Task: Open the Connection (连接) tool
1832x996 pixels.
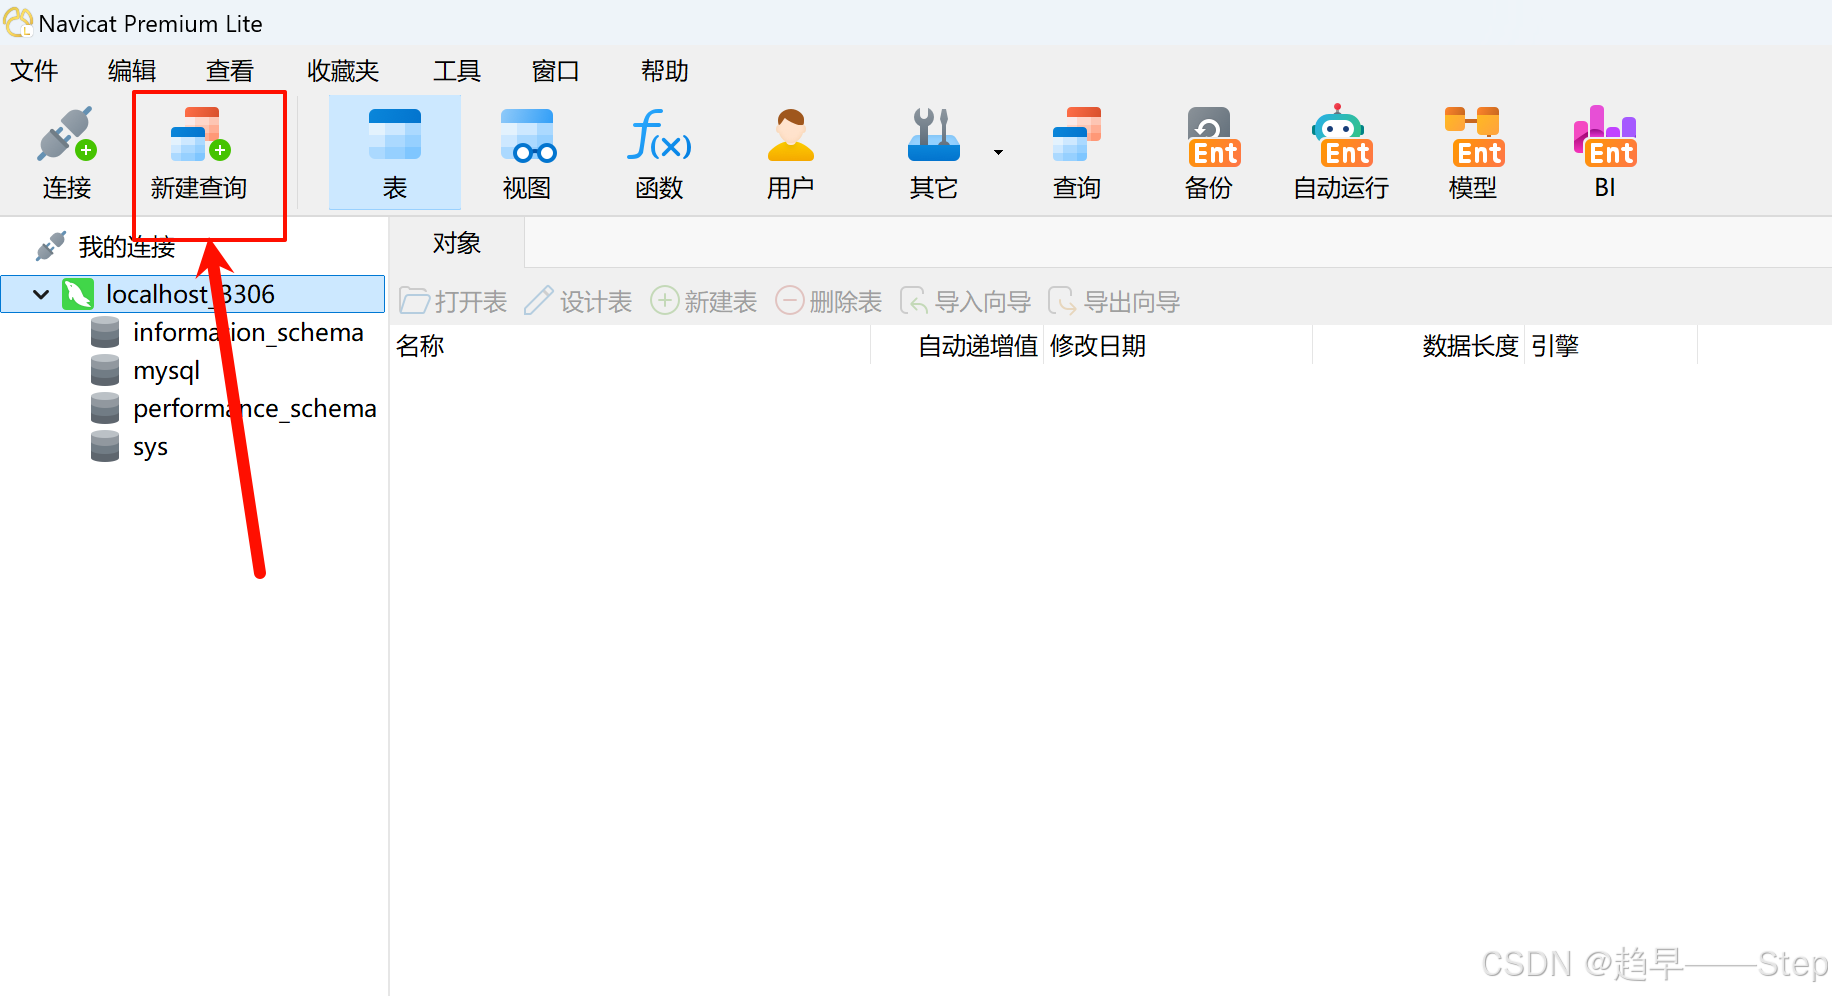Action: (66, 153)
